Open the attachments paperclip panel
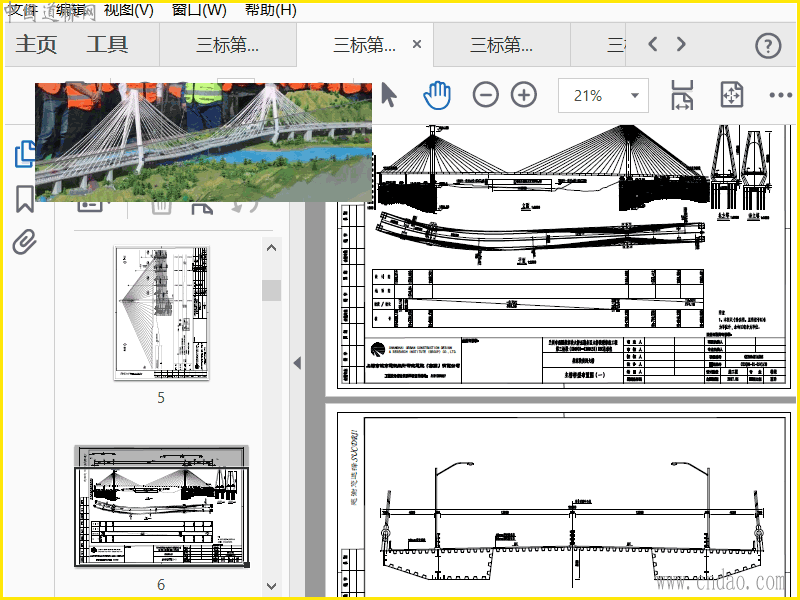The image size is (800, 600). pos(24,242)
